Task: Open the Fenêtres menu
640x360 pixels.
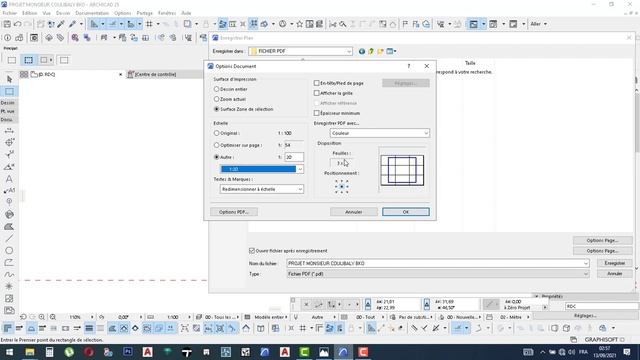Action: 167,13
